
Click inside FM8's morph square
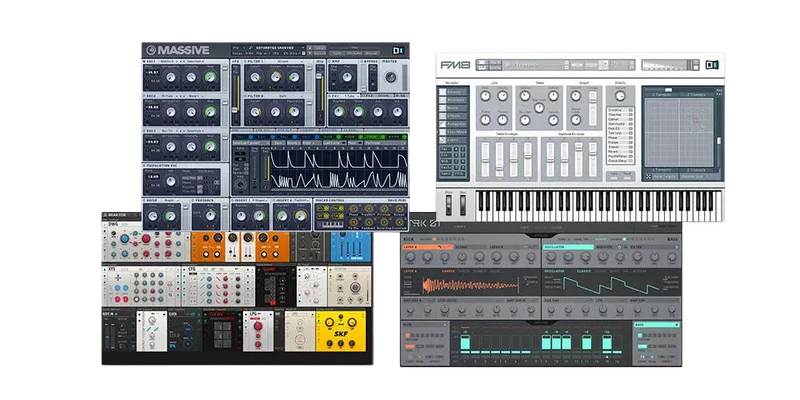679,132
